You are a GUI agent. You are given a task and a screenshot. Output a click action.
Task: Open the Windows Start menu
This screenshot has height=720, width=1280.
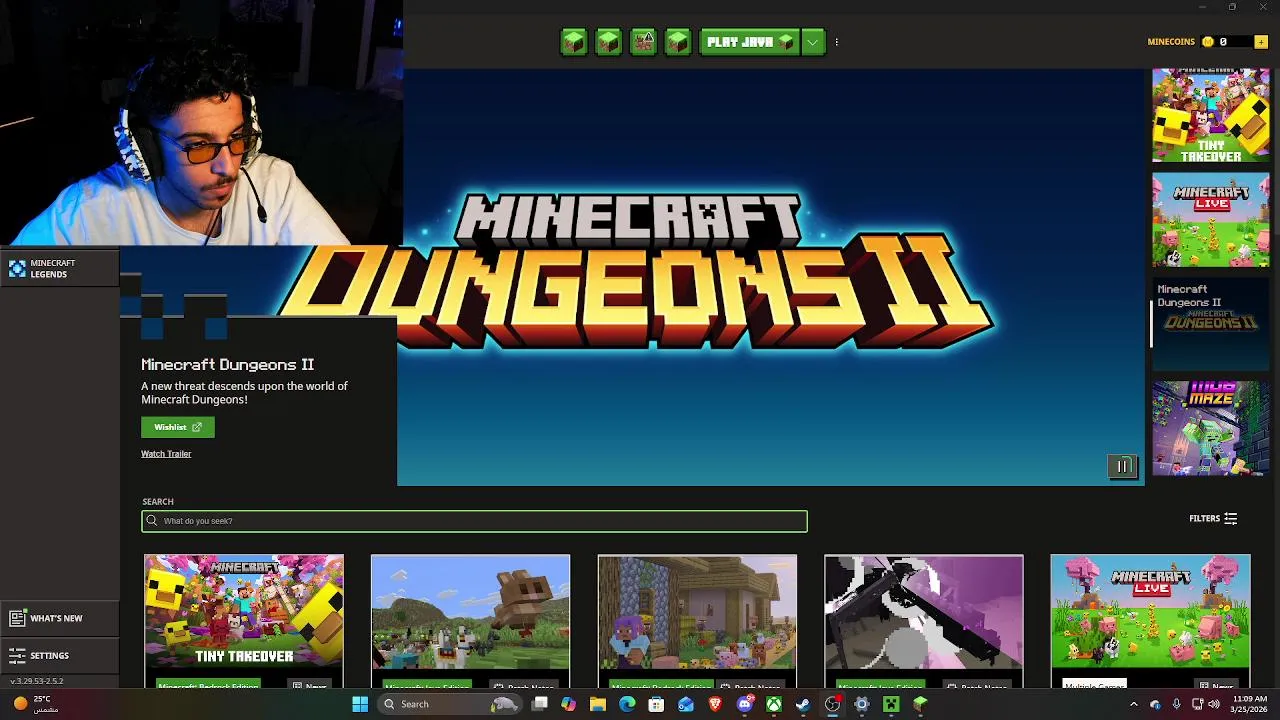(x=360, y=704)
